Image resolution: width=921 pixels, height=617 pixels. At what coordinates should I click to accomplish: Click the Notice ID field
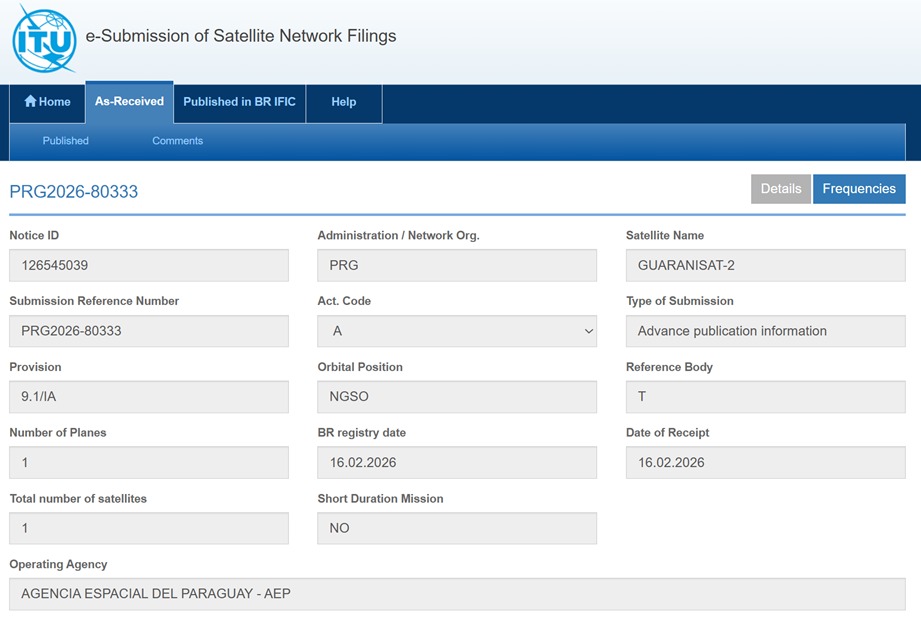pos(149,266)
